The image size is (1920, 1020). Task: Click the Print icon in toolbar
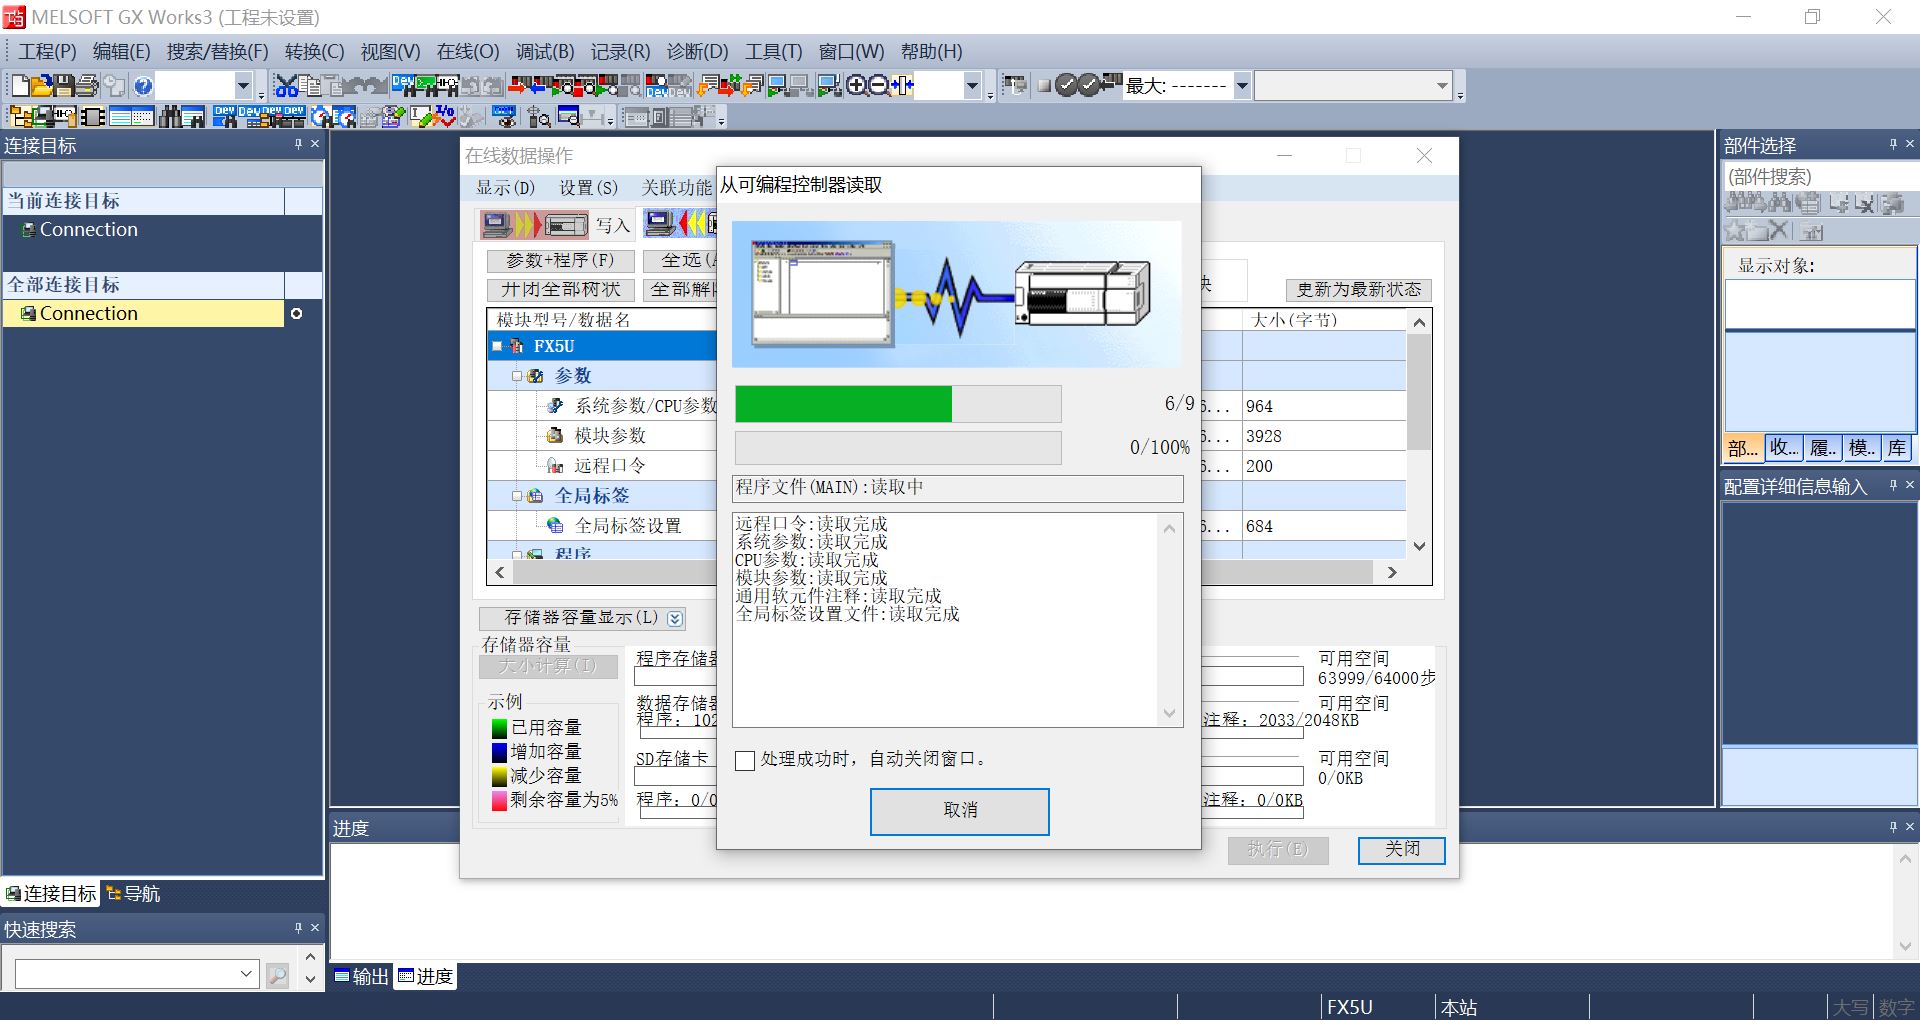(x=88, y=86)
